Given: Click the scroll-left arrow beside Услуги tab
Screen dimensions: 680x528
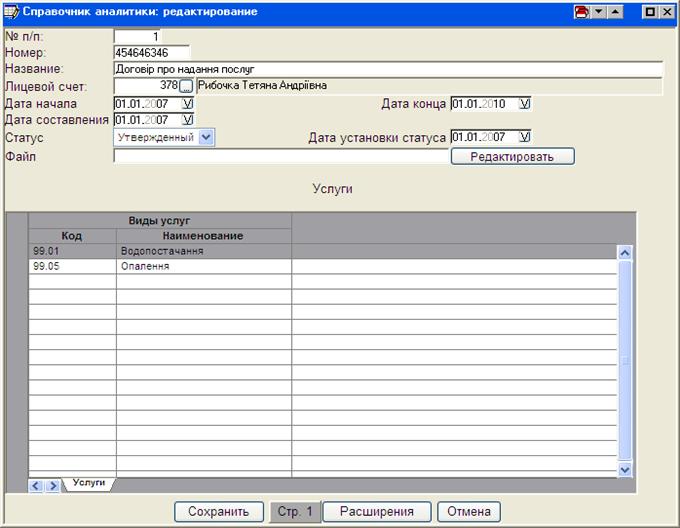Looking at the screenshot, I should (x=36, y=486).
